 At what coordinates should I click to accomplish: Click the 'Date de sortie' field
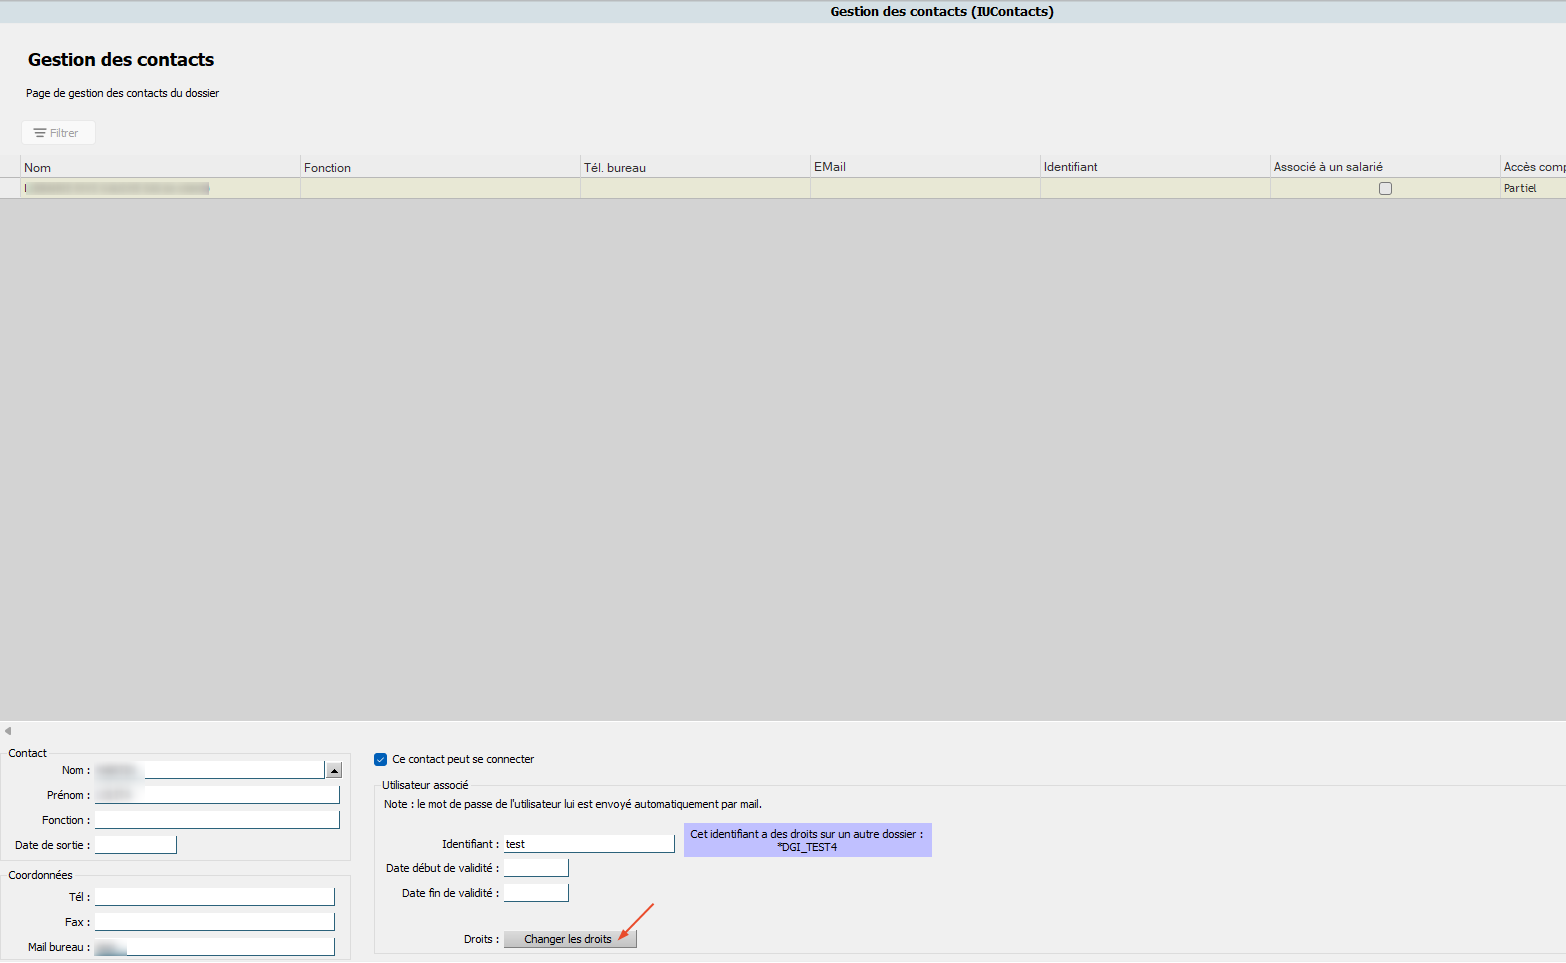pyautogui.click(x=136, y=845)
